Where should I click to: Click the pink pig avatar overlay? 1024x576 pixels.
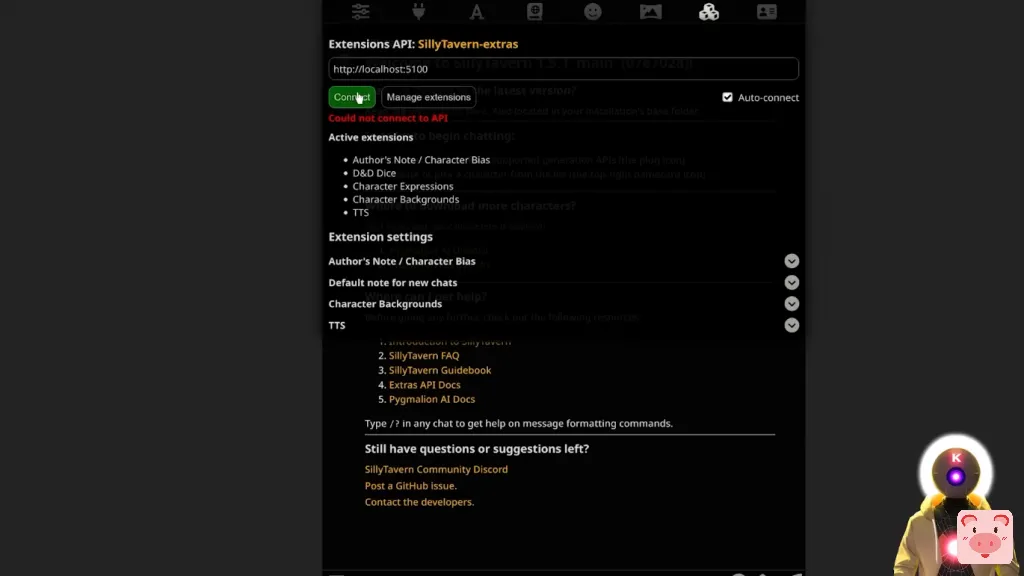tap(985, 537)
